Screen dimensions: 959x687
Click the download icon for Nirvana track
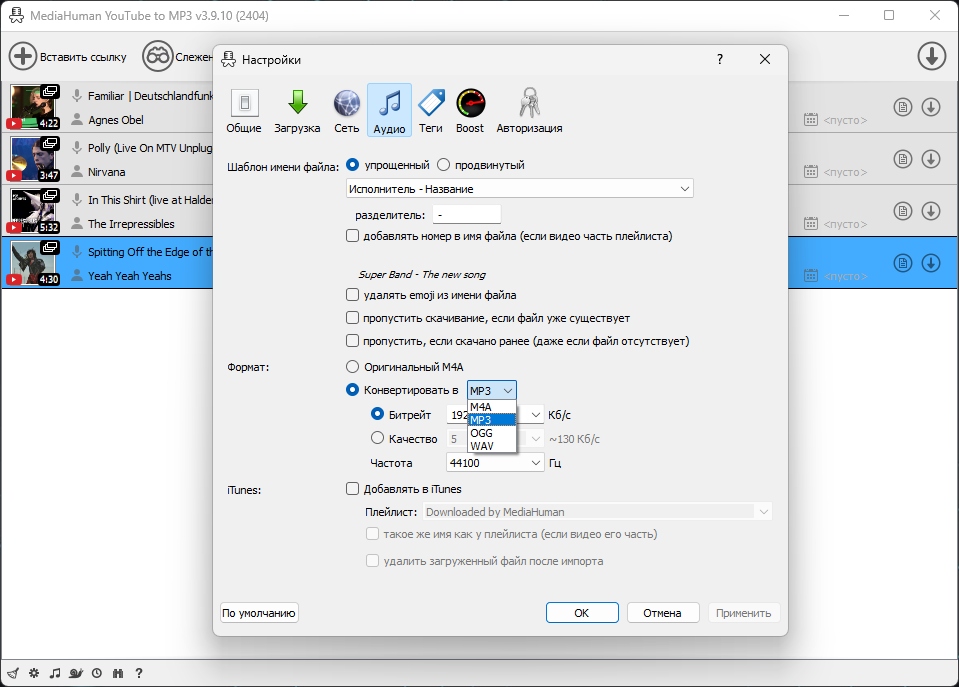click(x=931, y=159)
